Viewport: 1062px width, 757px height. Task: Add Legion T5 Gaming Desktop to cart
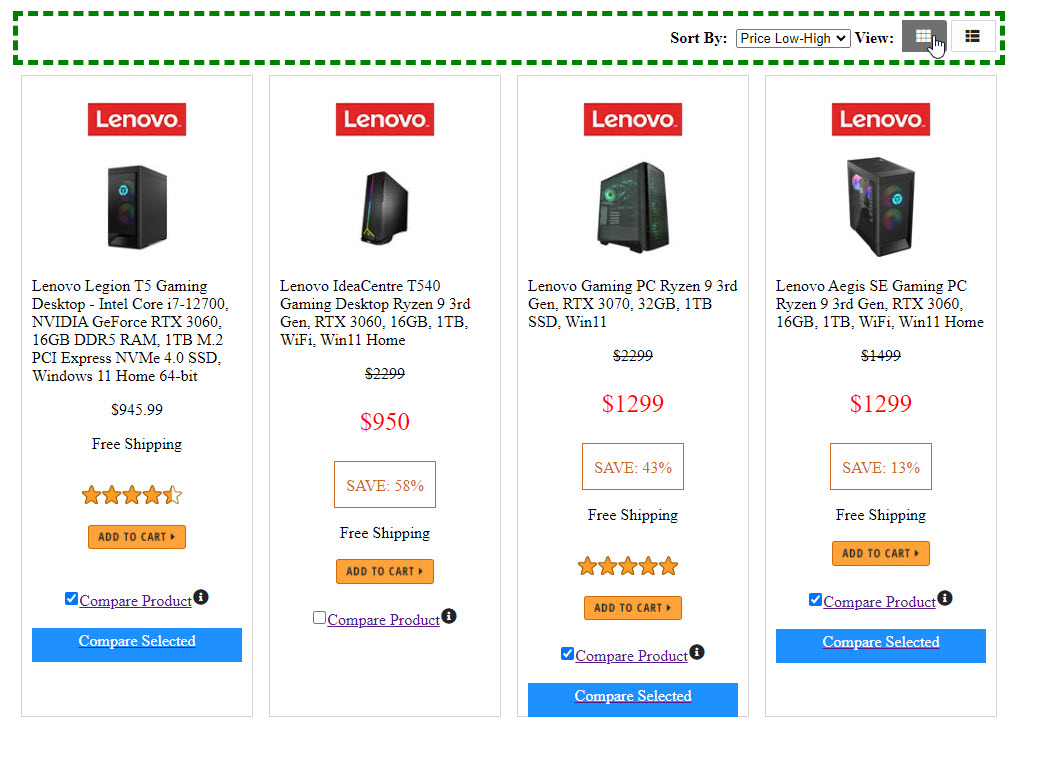137,537
